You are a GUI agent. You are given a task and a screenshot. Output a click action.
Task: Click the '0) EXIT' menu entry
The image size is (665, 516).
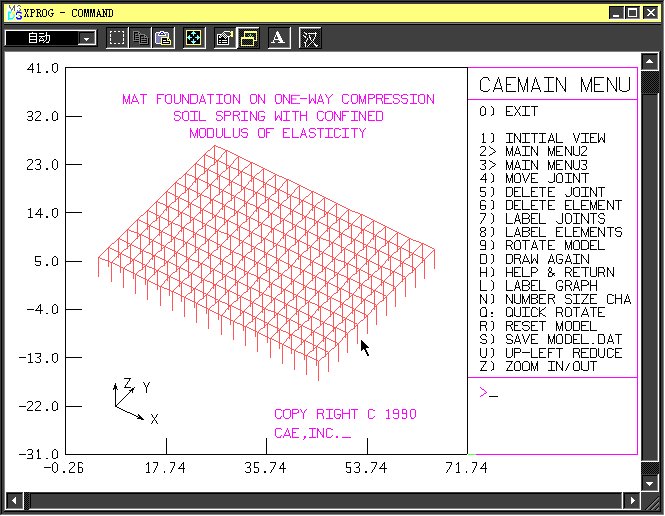(508, 112)
